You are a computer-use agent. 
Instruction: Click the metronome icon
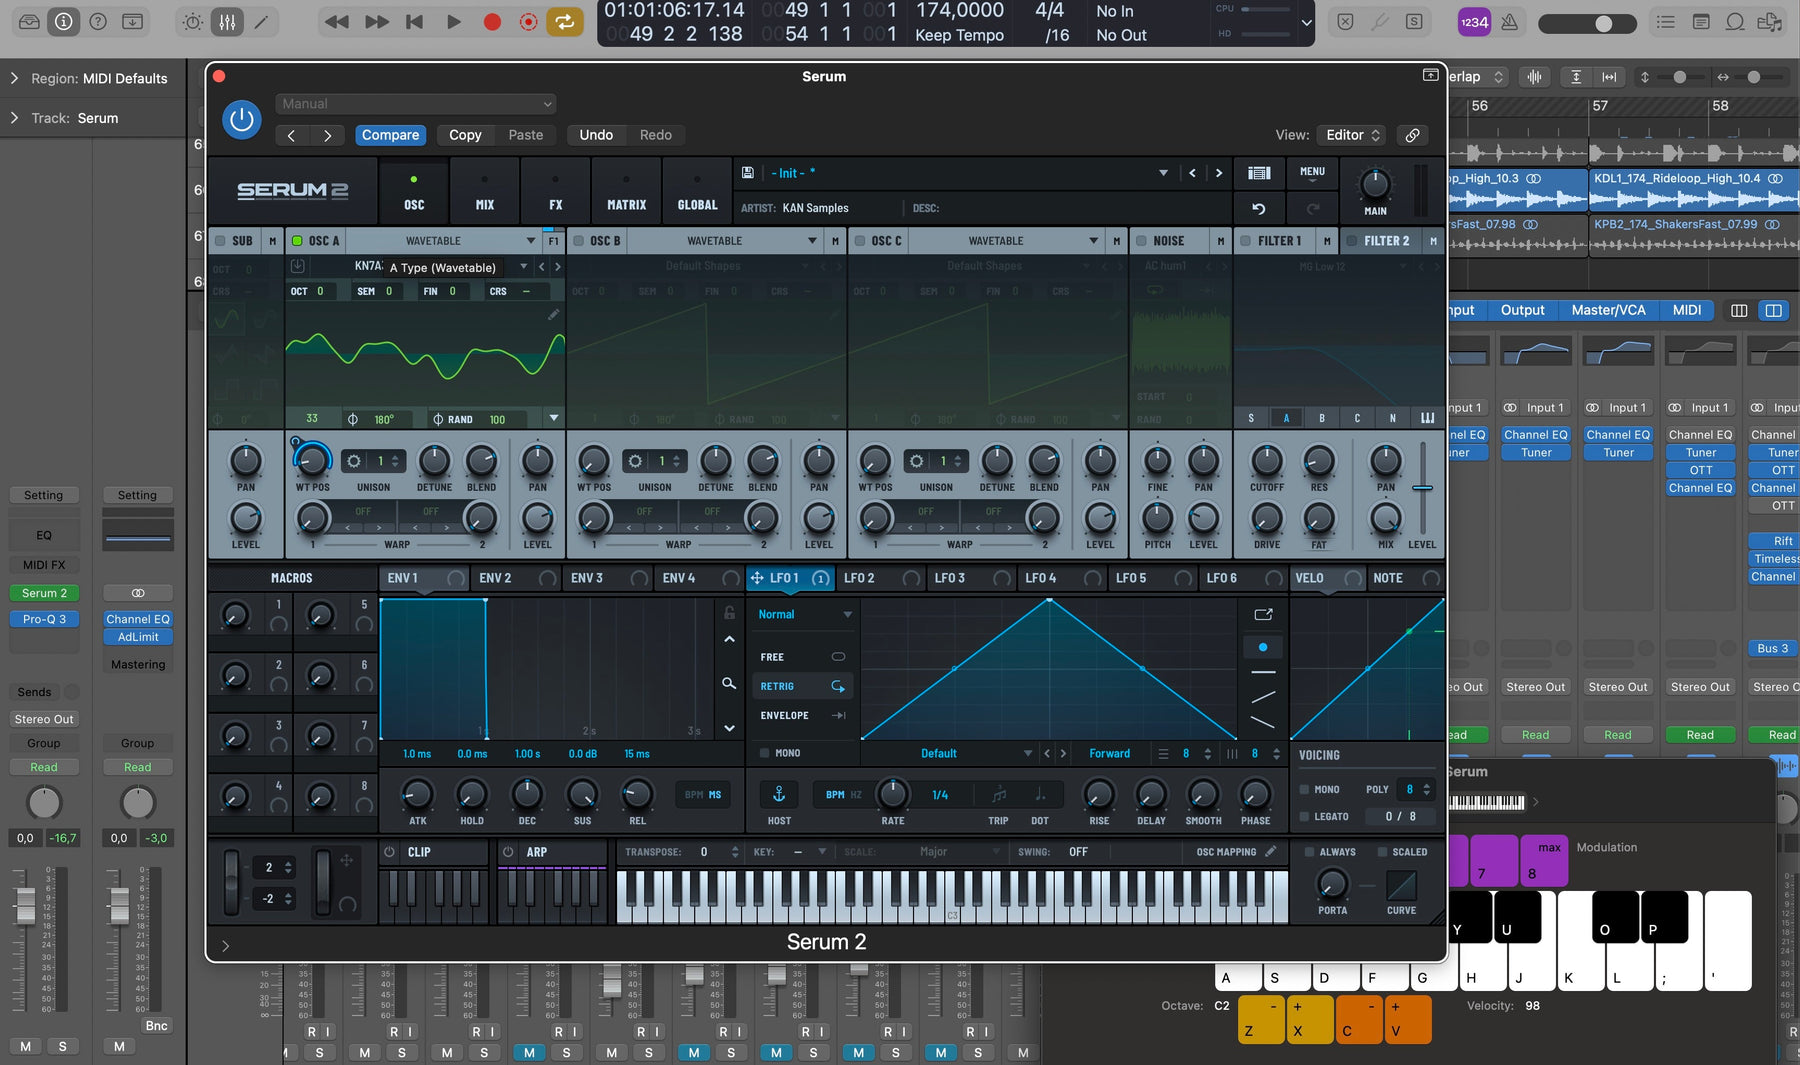point(1510,22)
